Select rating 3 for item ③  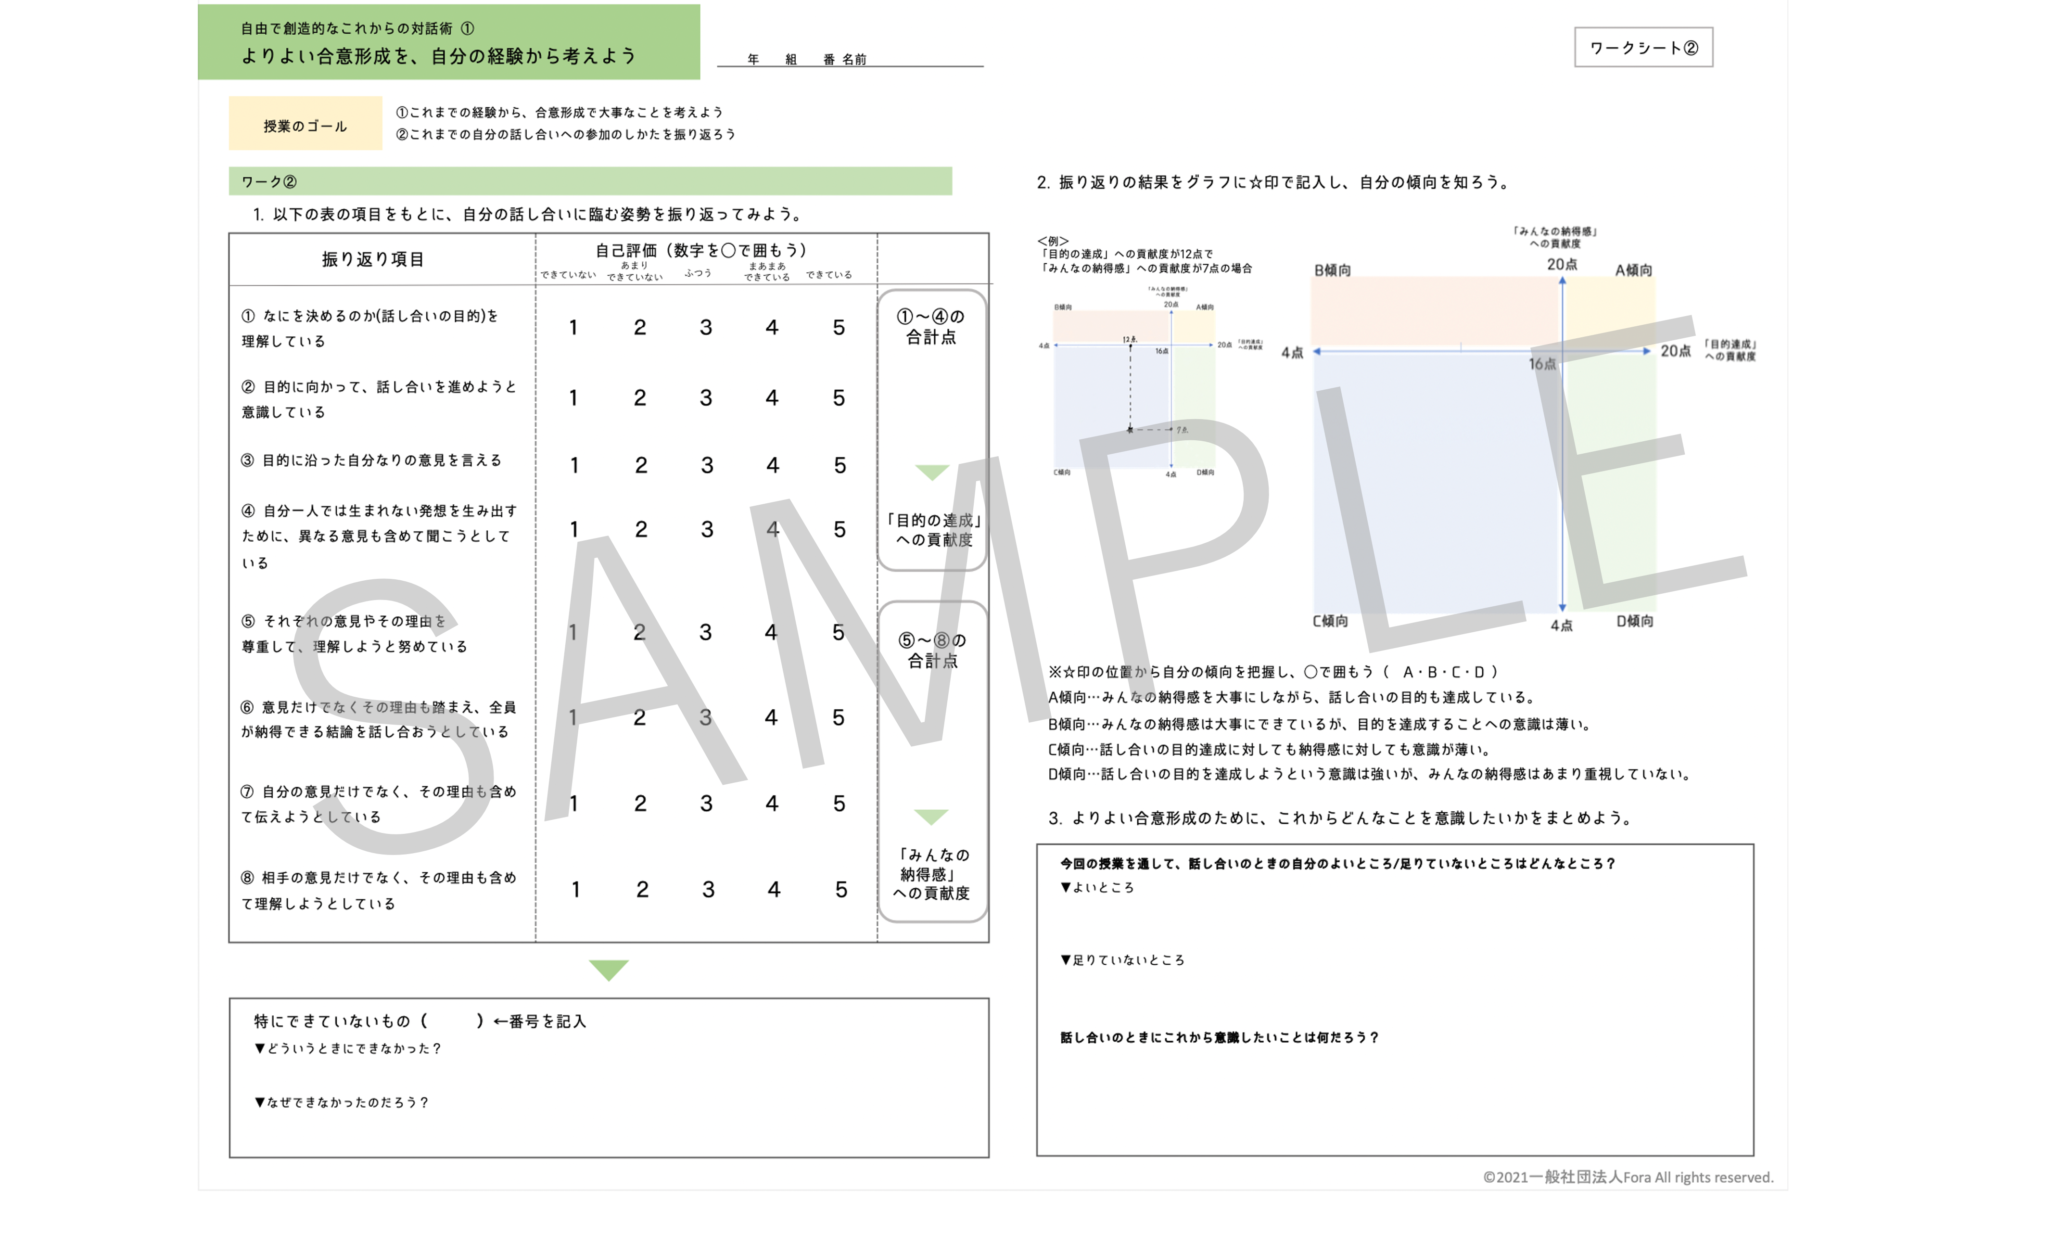tap(706, 465)
